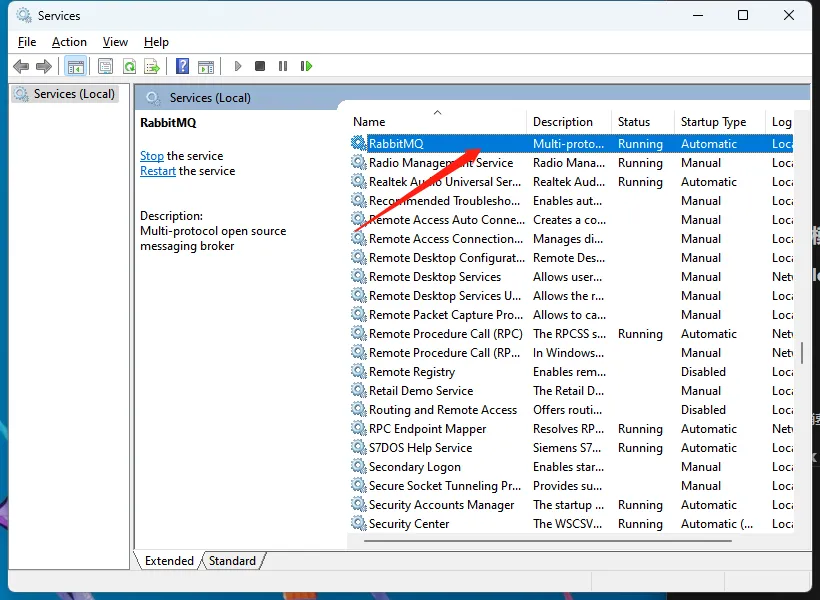820x600 pixels.
Task: Click the Forward arrow toolbar icon
Action: 44,66
